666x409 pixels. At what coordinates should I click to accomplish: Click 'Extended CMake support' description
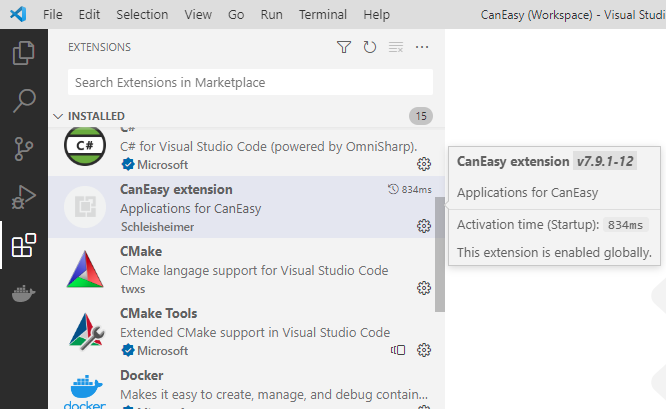(x=255, y=333)
